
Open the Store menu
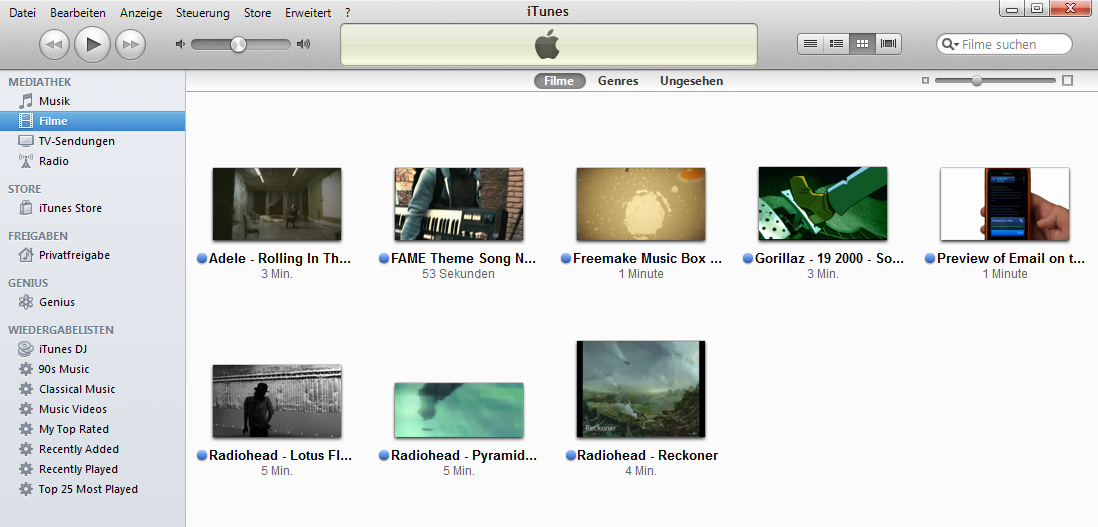click(257, 13)
